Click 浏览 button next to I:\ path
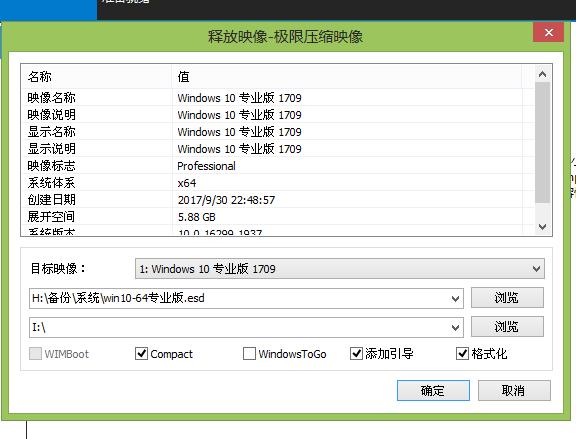The image size is (576, 439). click(x=507, y=327)
